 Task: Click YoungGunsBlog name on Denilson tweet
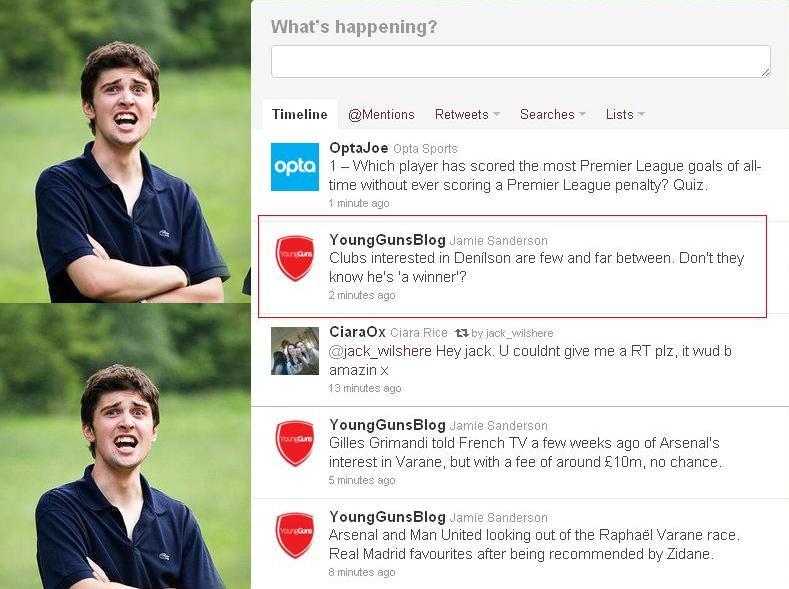pos(387,240)
